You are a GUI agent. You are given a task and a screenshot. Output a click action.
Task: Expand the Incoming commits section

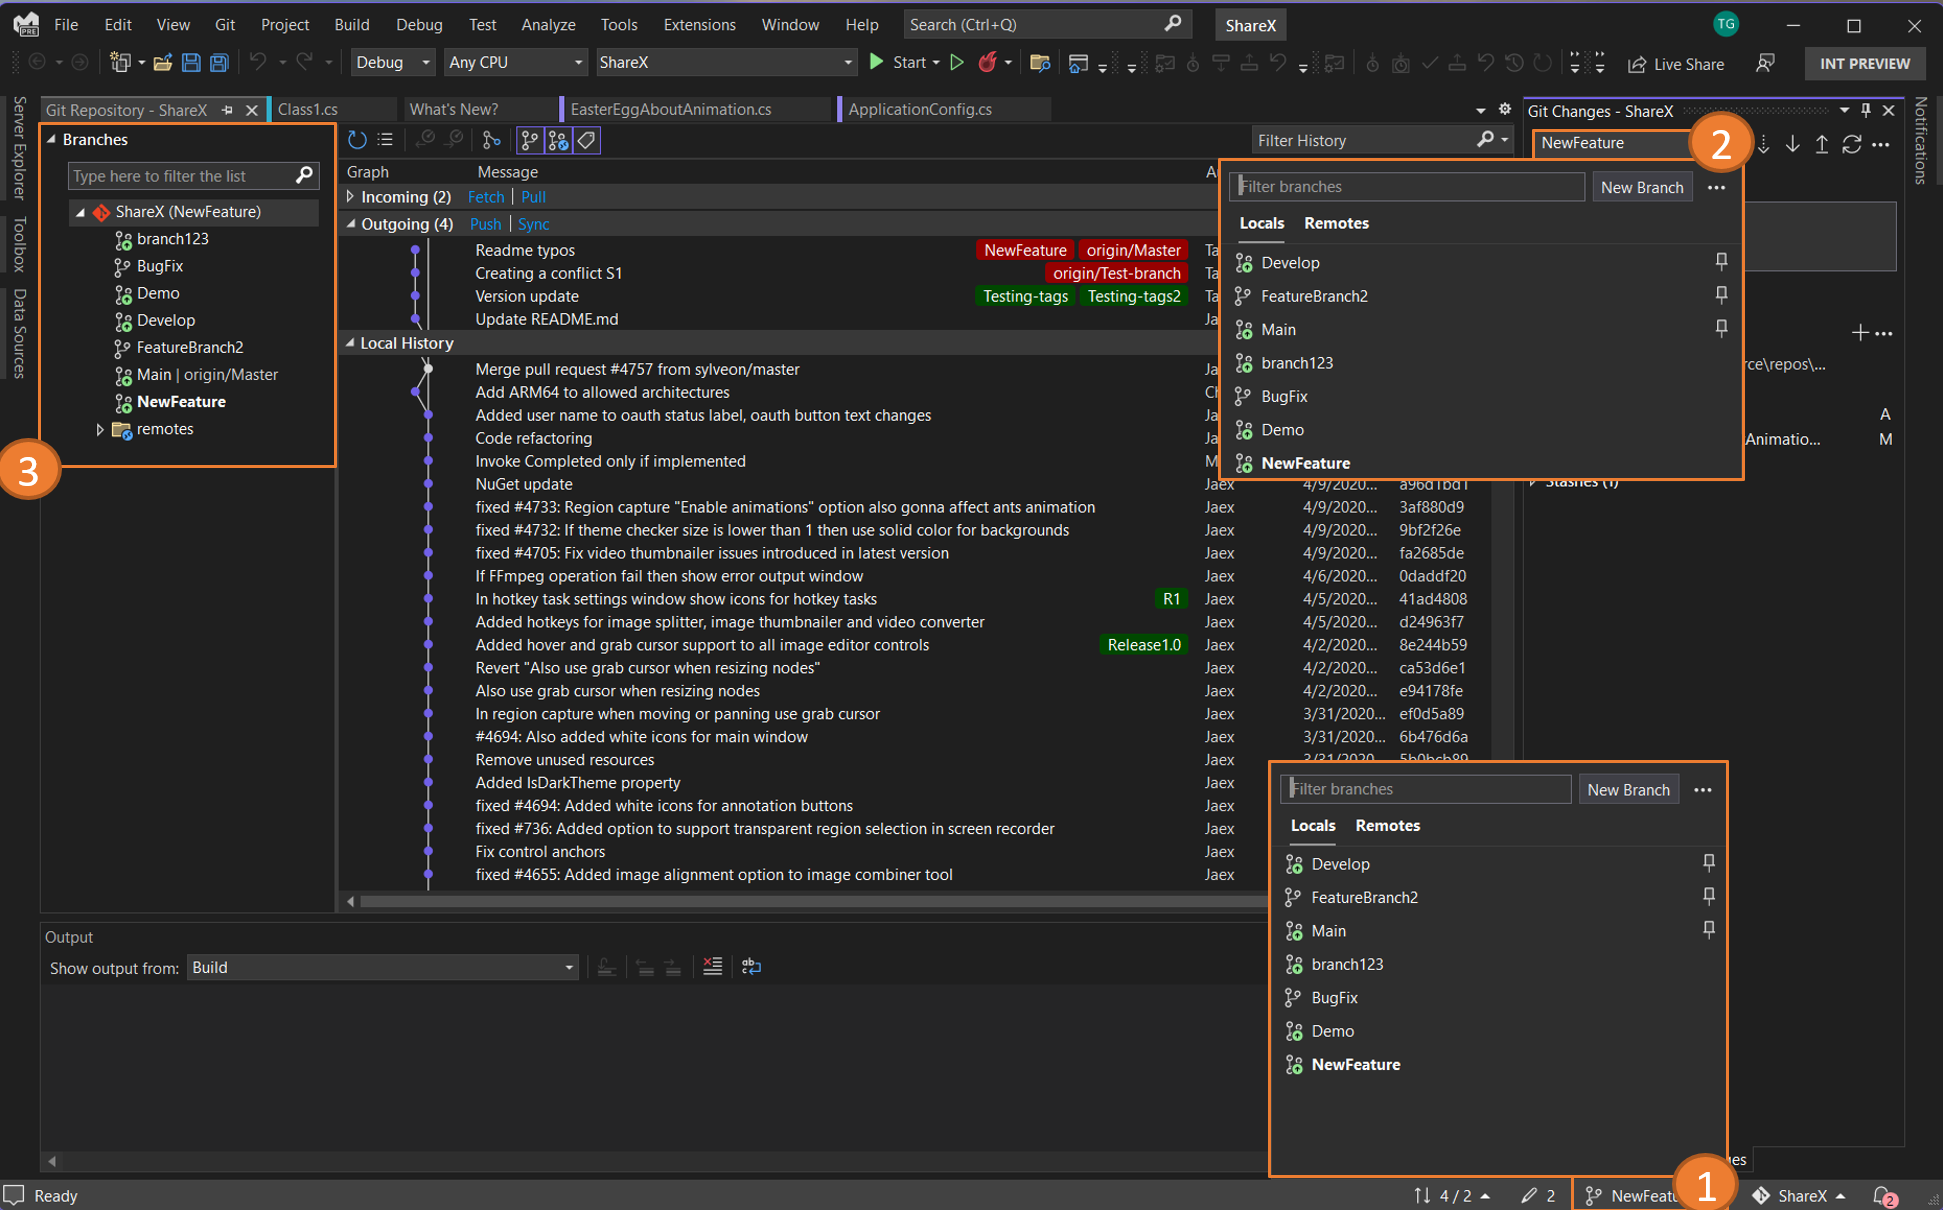[x=350, y=197]
